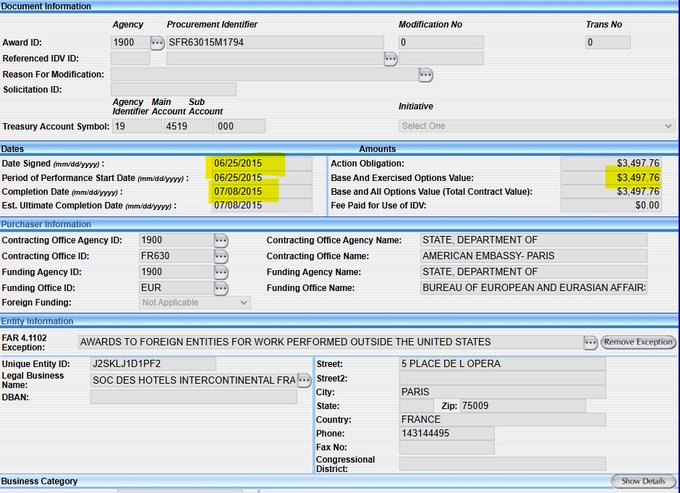Open the Referenced IDV ID lookup button

(x=390, y=59)
